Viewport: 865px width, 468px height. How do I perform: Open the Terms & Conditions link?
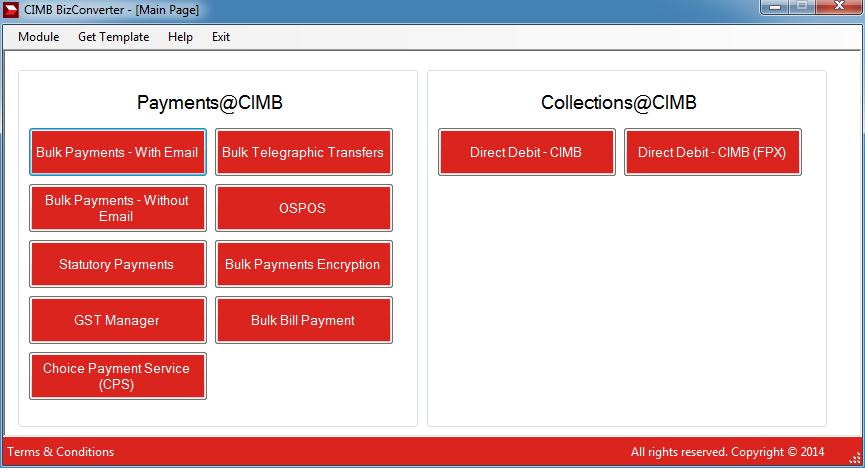click(61, 452)
